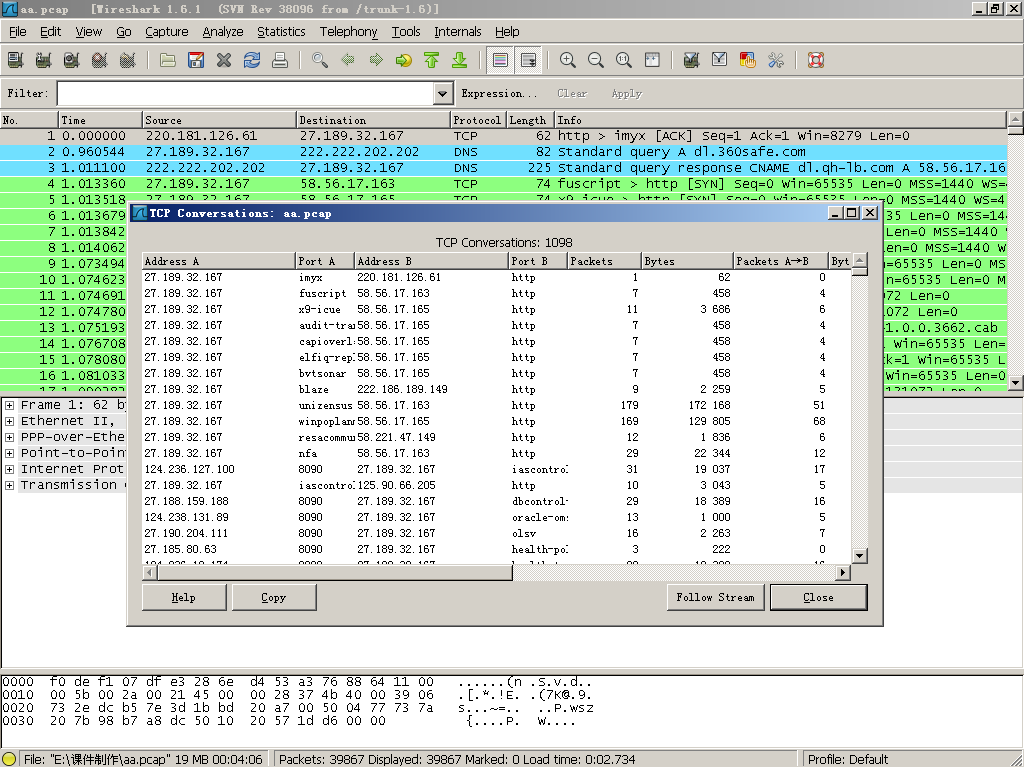Select conversation from 124.236.127.100
The height and width of the screenshot is (768, 1024).
click(x=496, y=470)
